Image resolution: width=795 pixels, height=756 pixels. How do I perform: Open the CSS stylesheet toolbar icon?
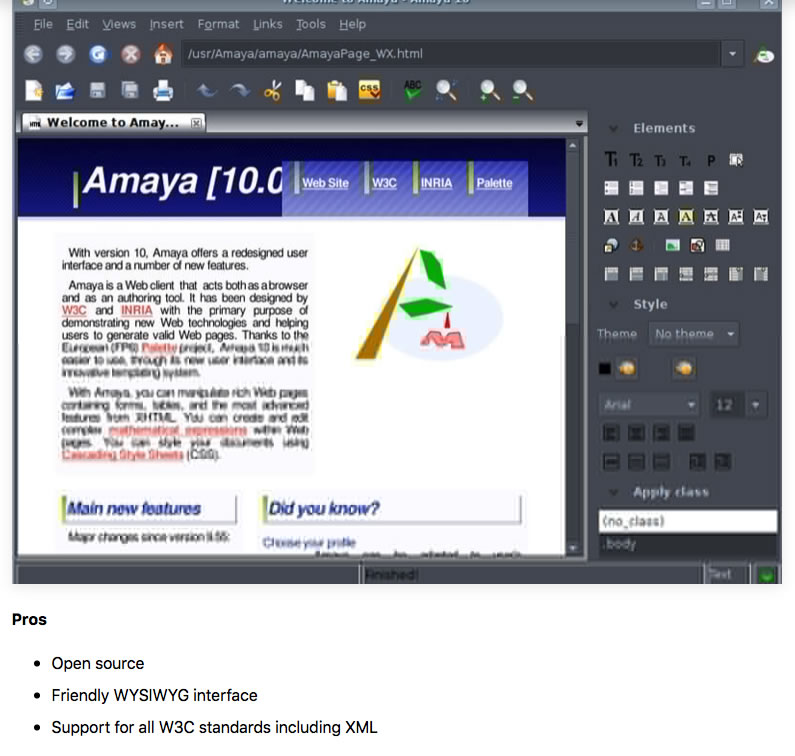point(369,91)
